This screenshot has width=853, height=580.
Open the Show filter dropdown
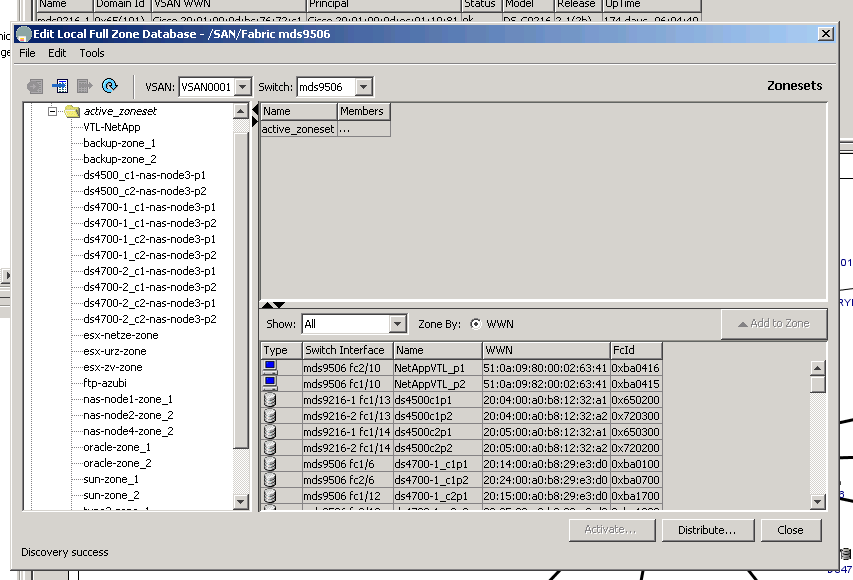398,324
